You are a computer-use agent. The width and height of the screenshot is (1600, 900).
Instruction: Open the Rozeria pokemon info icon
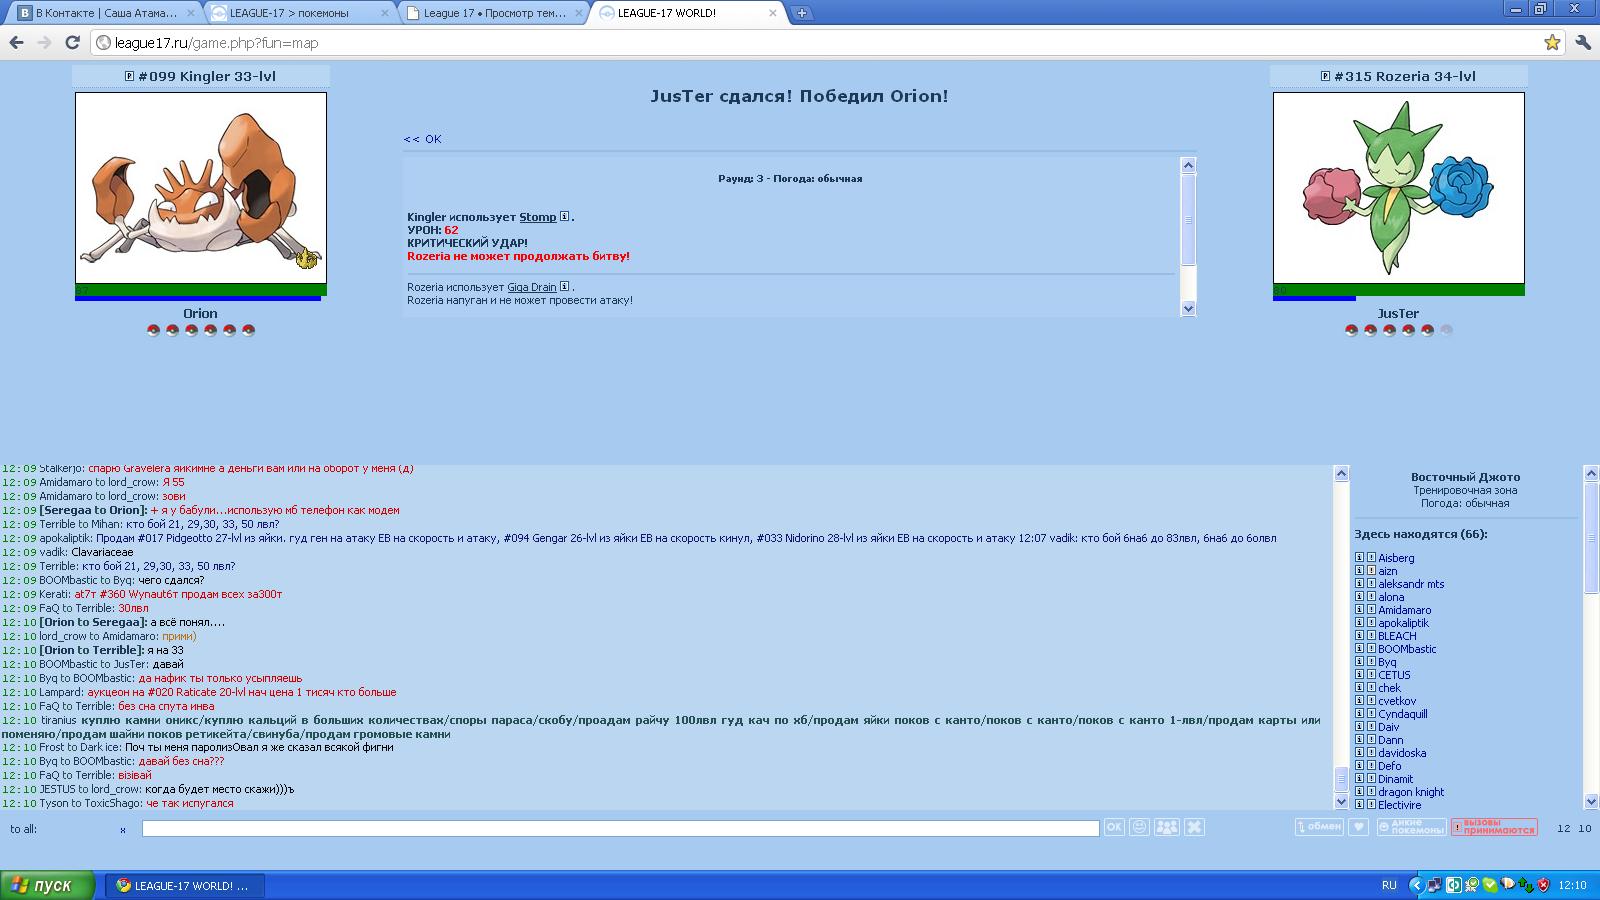click(1325, 76)
